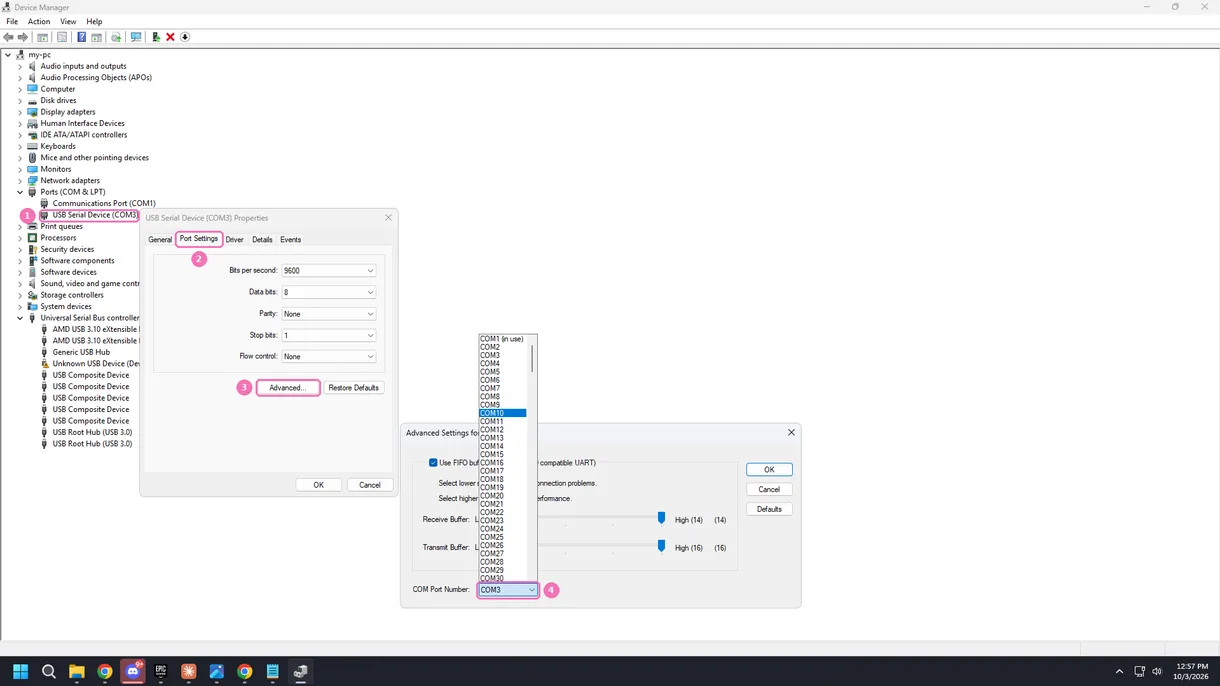Click the Forward arrow in Device Manager toolbar
1220x686 pixels.
[22, 37]
